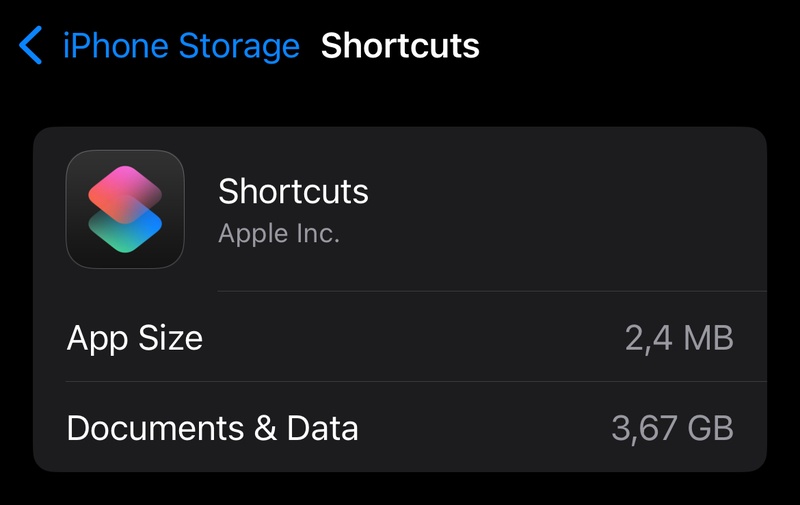
Task: Tap the ampersand in Documents & Data
Action: [265, 427]
